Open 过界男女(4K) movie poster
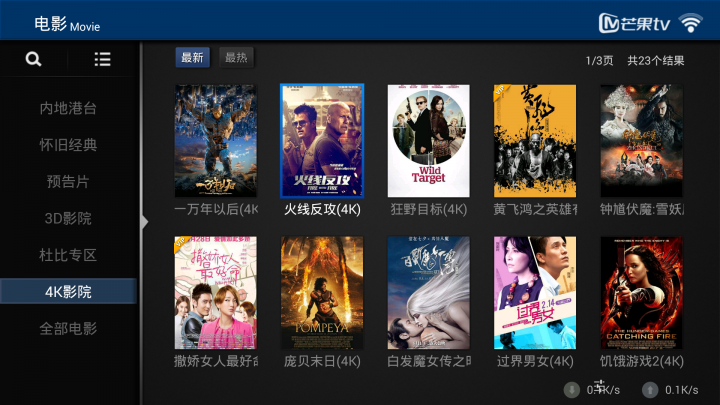The width and height of the screenshot is (720, 405). (x=535, y=293)
